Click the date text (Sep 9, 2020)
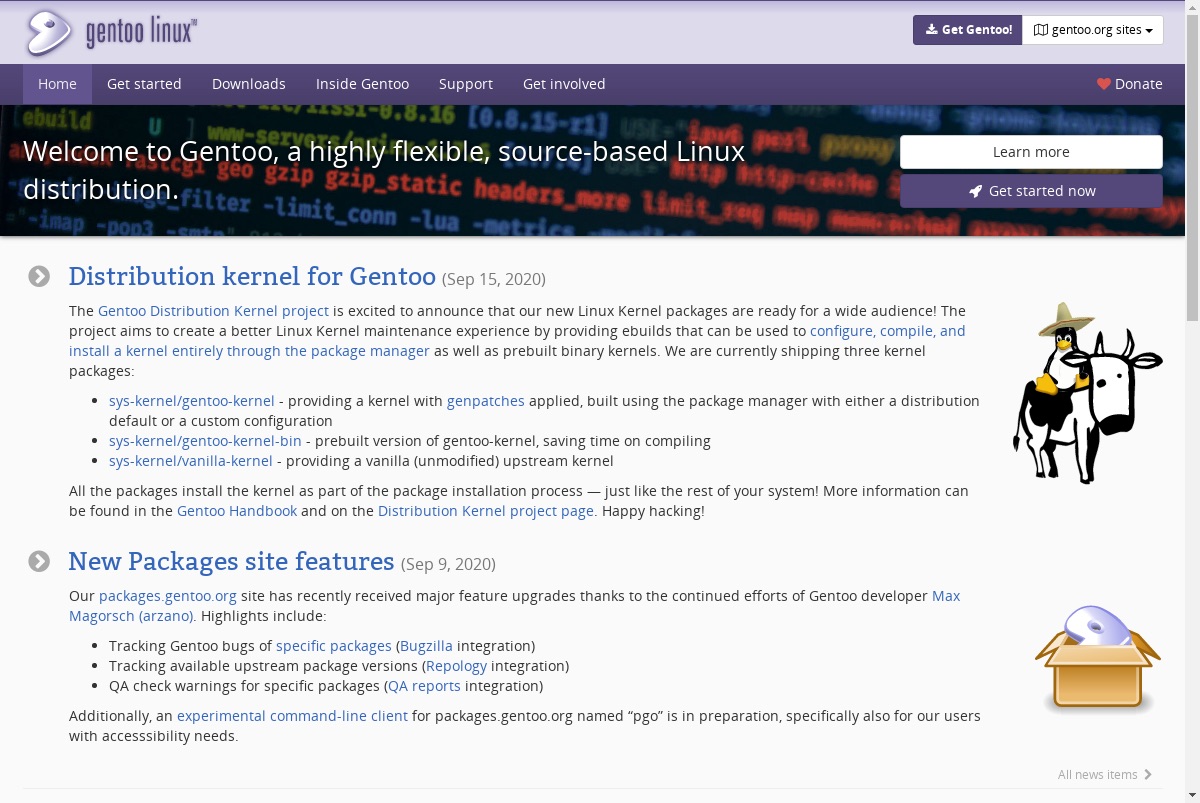The width and height of the screenshot is (1200, 803). coord(448,564)
